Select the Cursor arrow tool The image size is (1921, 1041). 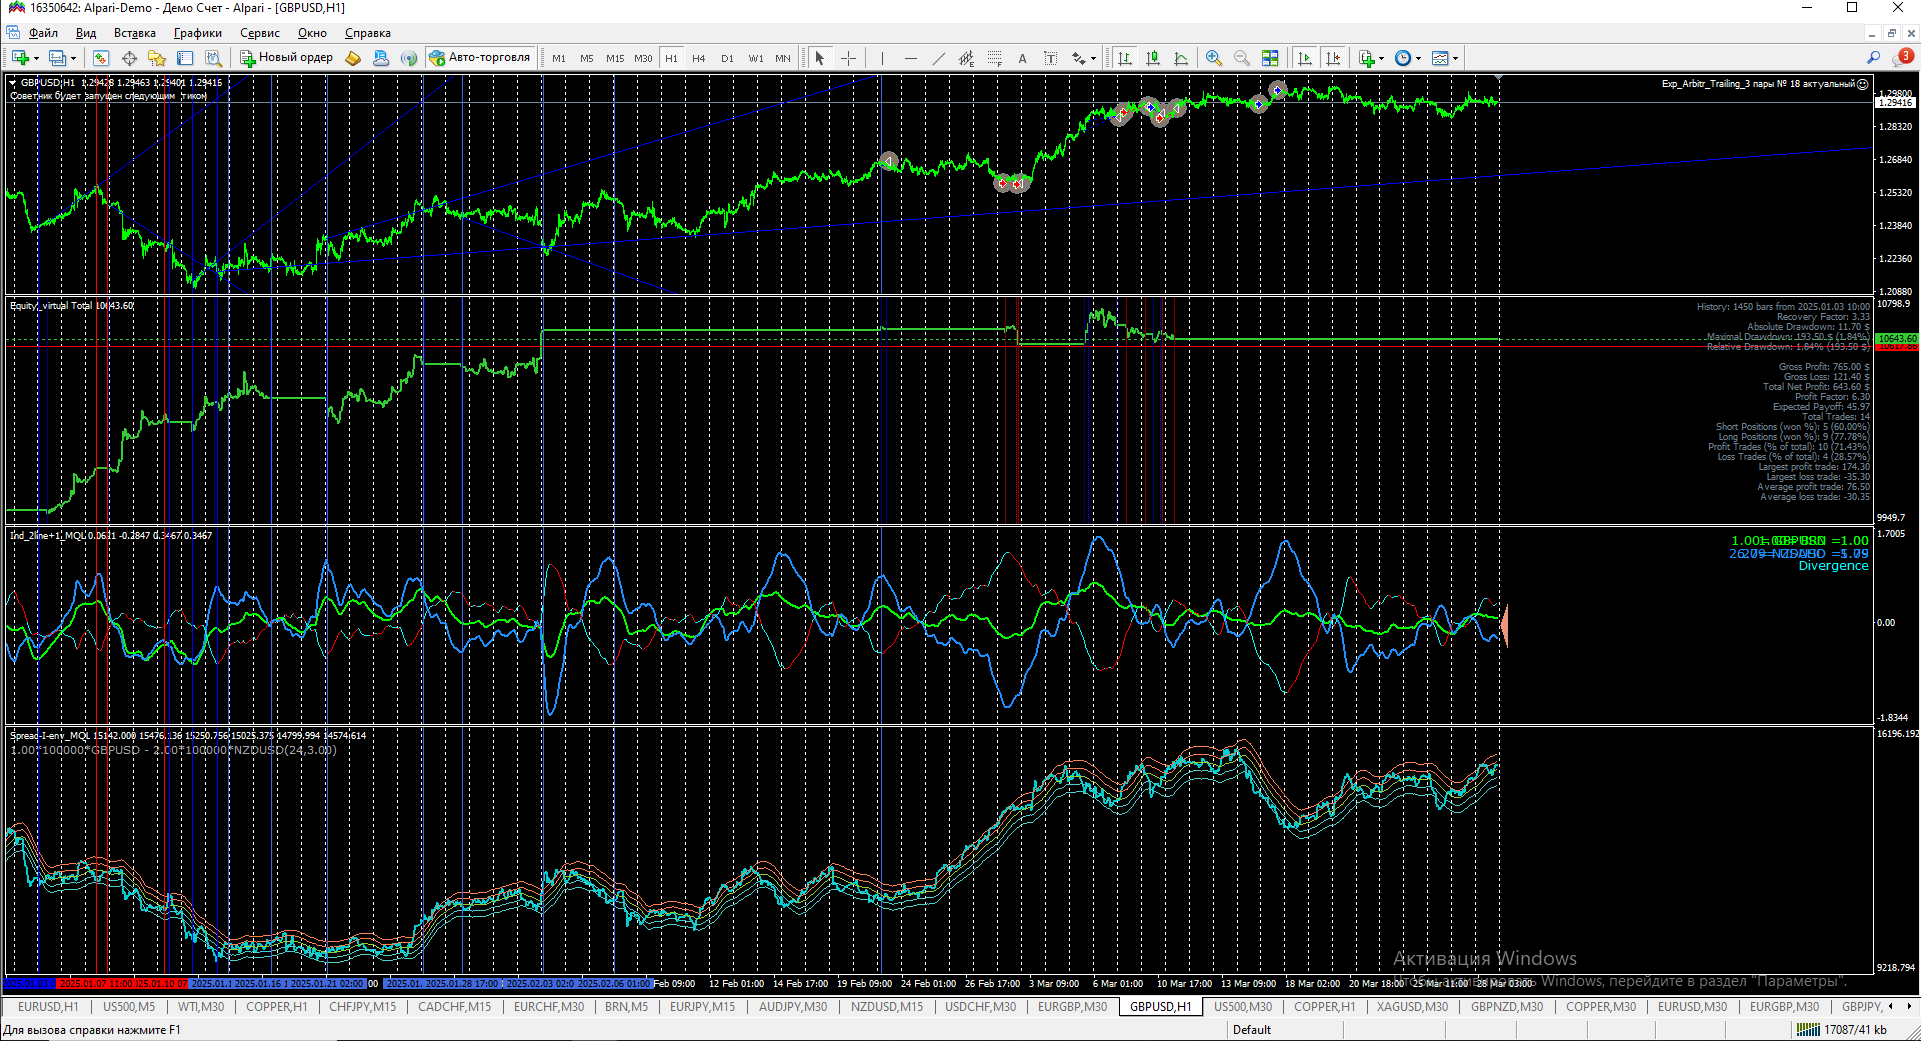pyautogui.click(x=820, y=58)
